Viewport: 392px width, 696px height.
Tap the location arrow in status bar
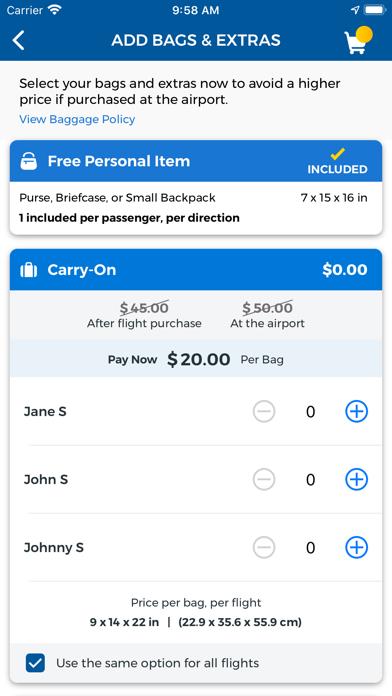click(x=355, y=10)
